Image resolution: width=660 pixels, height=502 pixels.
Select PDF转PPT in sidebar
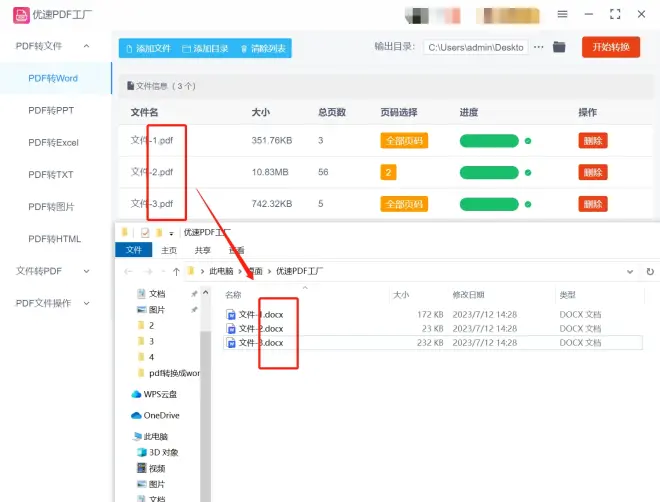click(x=51, y=110)
